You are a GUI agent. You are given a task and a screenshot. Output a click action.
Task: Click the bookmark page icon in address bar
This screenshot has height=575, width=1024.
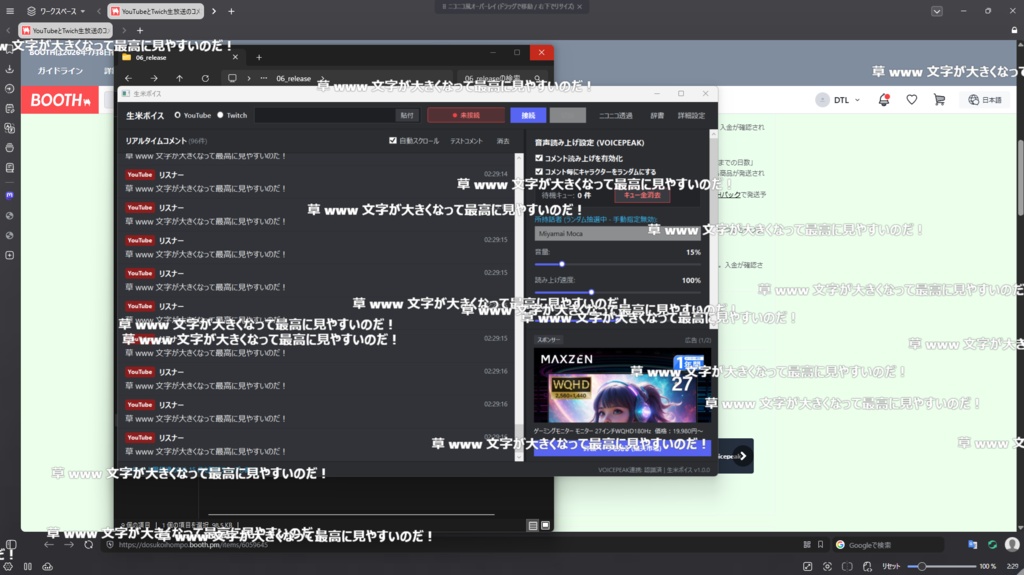click(821, 544)
